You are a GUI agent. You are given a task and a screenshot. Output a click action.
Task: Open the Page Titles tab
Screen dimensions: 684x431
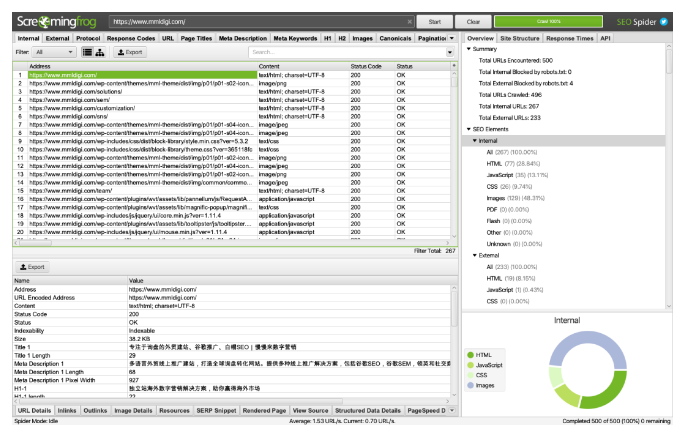coord(196,38)
